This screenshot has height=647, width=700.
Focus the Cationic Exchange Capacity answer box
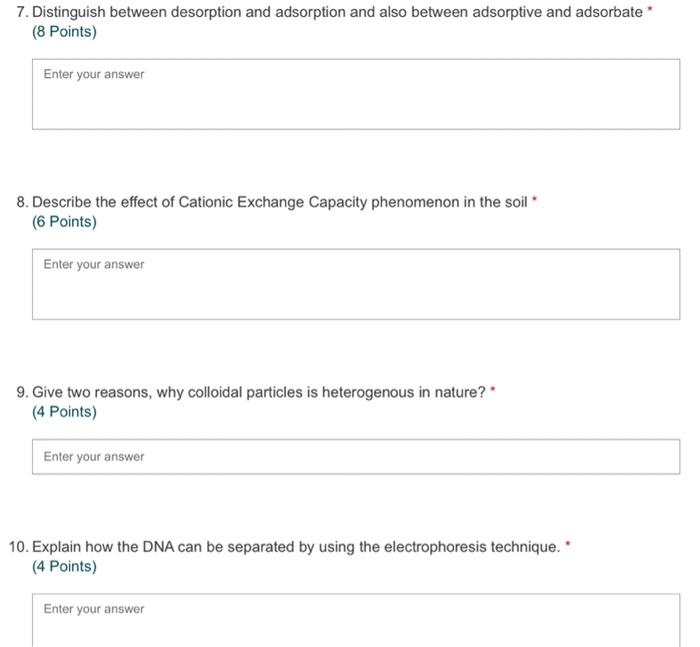click(356, 284)
